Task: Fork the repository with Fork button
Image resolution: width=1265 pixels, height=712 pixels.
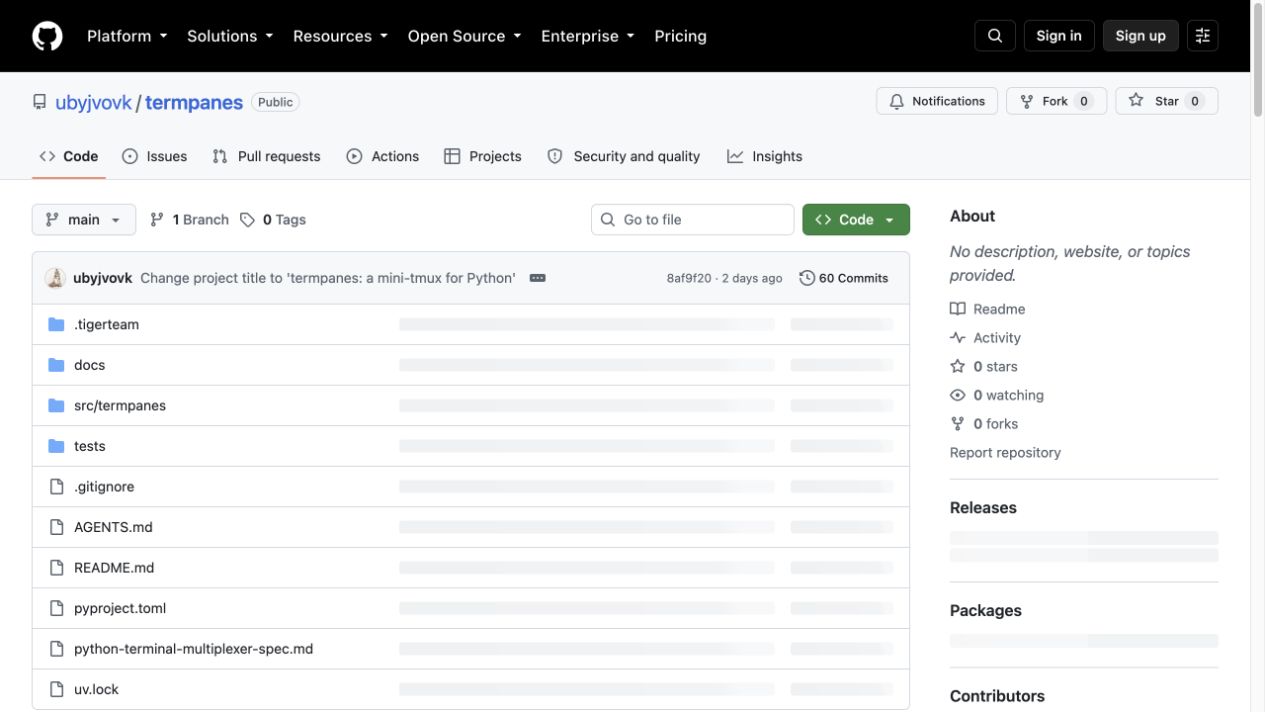Action: (1056, 101)
